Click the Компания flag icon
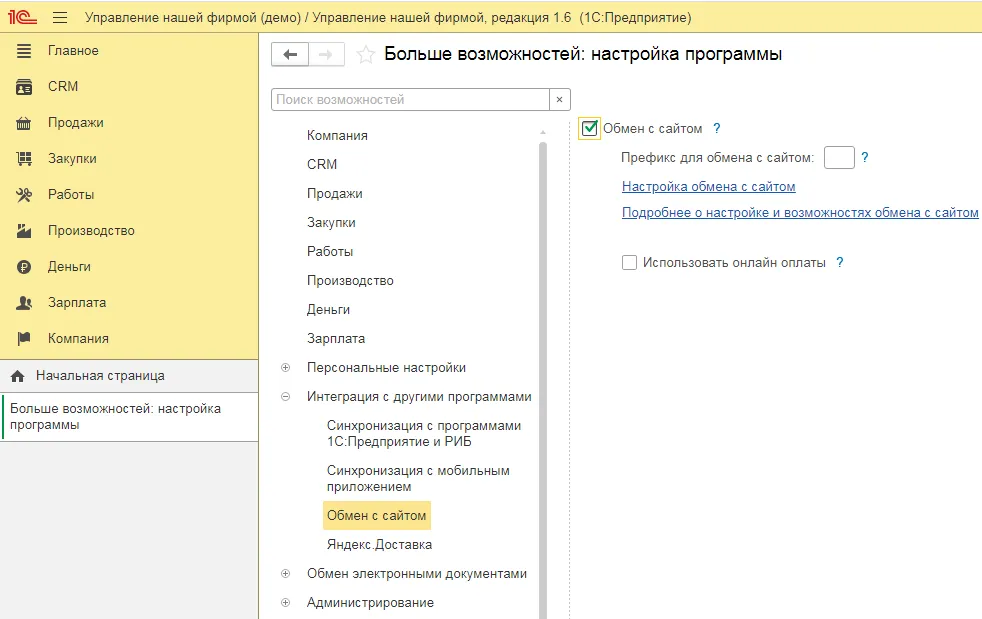 24,339
